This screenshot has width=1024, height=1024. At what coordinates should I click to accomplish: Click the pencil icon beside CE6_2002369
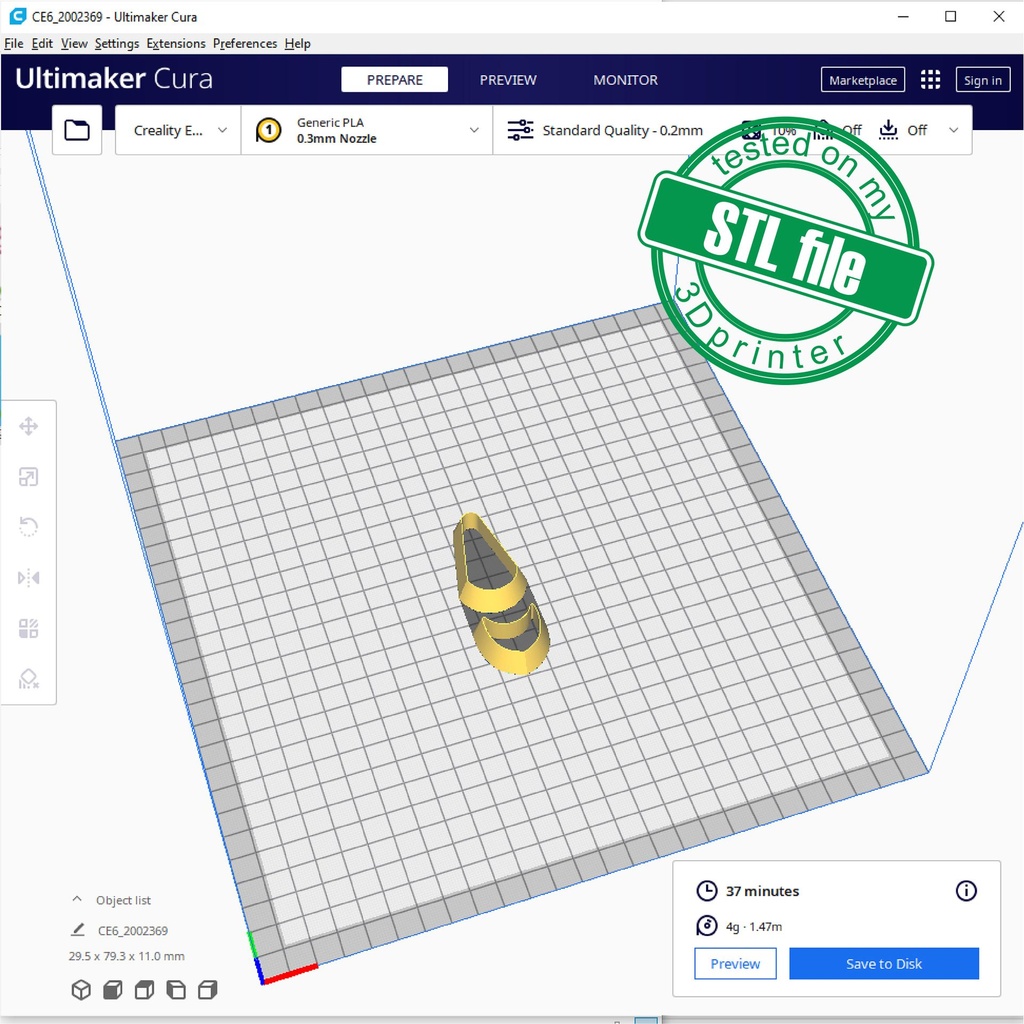click(78, 930)
